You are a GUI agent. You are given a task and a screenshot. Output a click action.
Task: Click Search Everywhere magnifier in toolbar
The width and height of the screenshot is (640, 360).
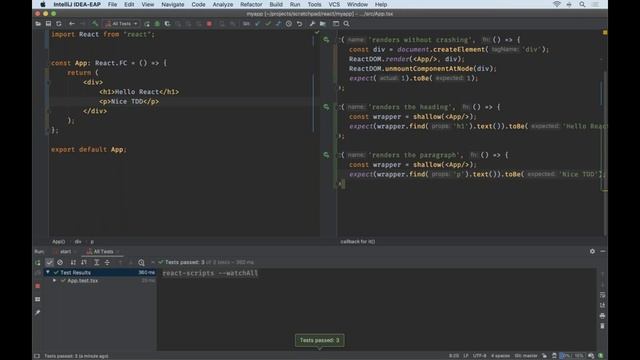[x=346, y=24]
